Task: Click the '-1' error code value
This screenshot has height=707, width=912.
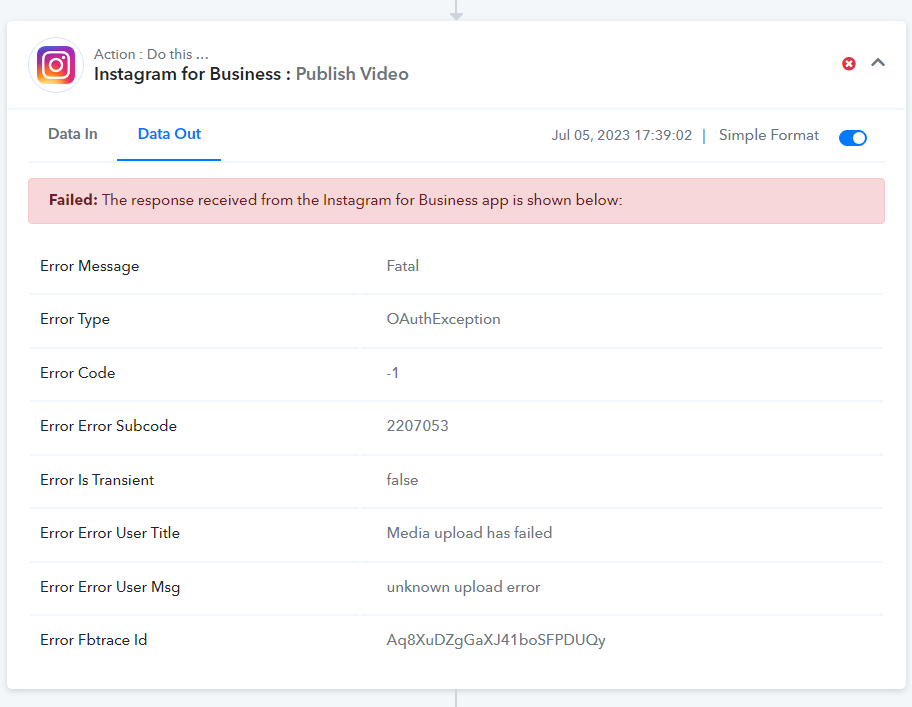Action: [393, 373]
